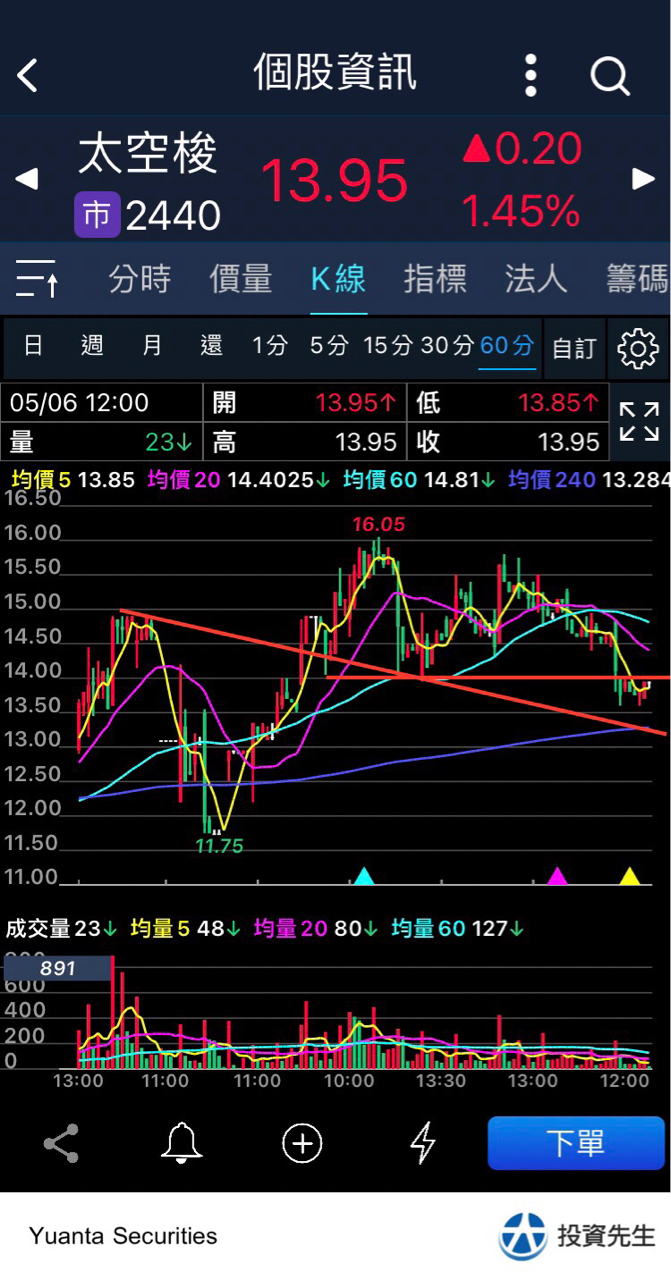Tap the cyan triangle chart marker
Image resolution: width=671 pixels, height=1280 pixels.
tap(364, 877)
